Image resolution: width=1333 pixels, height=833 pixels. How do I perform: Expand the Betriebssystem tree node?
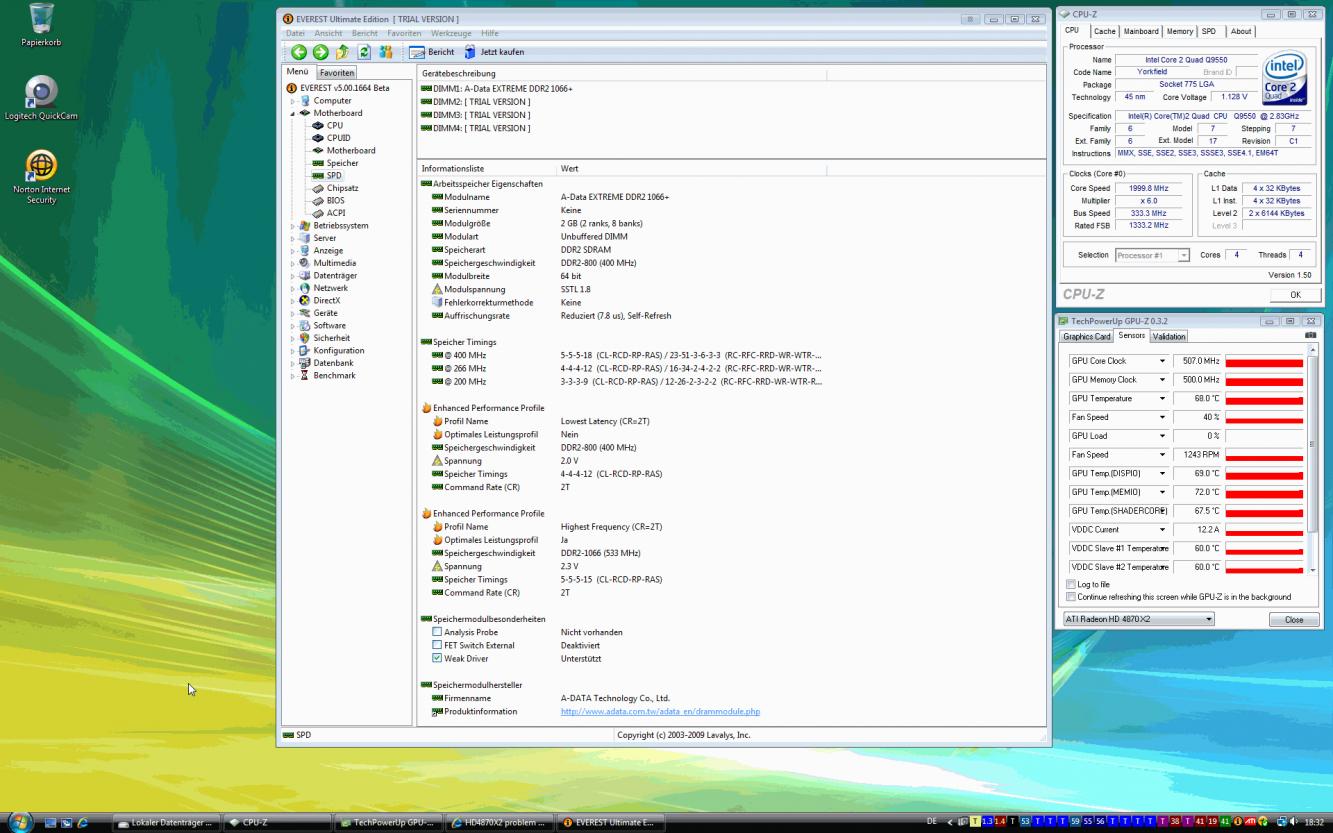[293, 226]
